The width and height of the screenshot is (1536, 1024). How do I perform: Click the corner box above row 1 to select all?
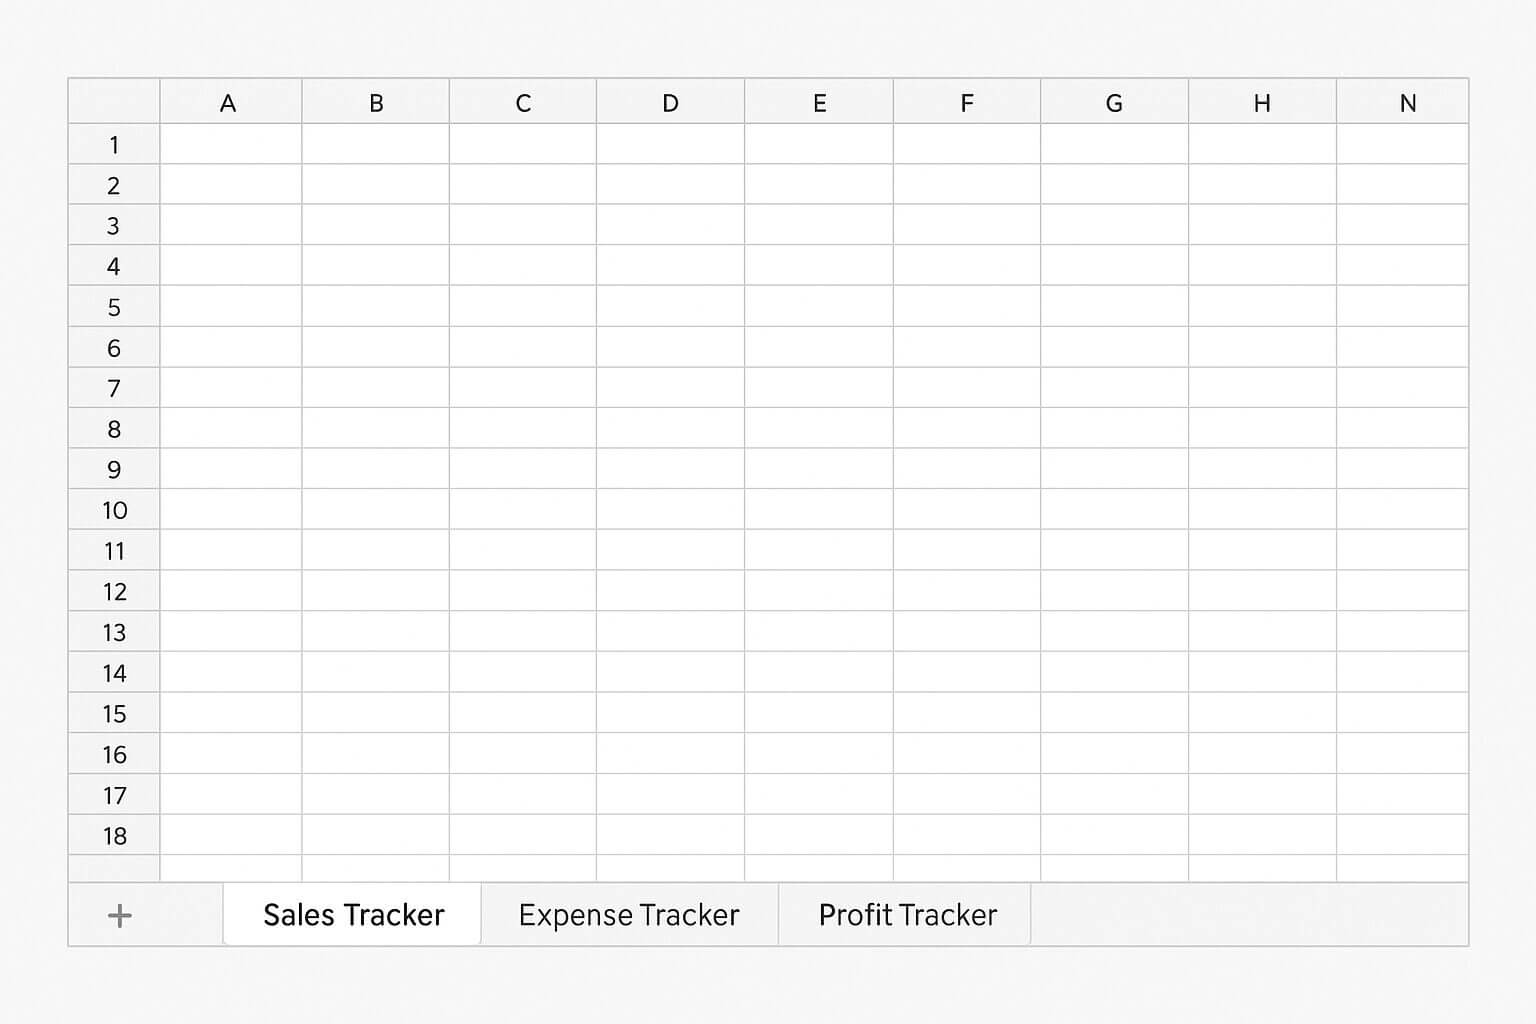tap(113, 101)
